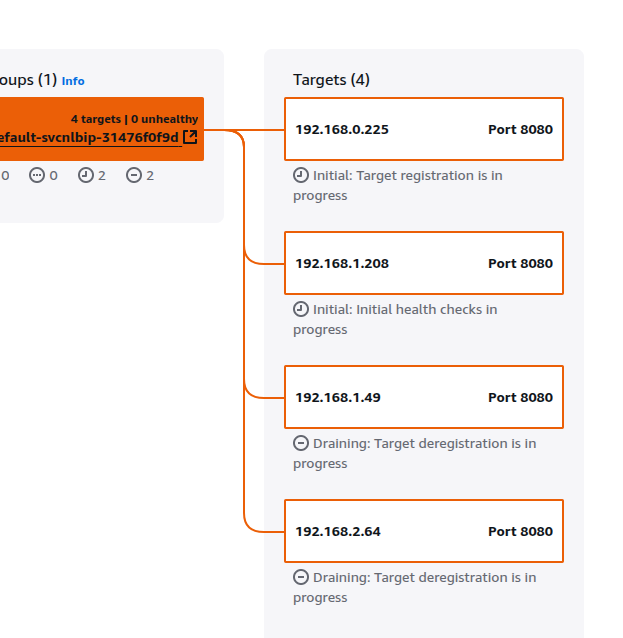Click '4 targets | 0 unhealthy' summary text
Screen dimensions: 623x638
134,119
